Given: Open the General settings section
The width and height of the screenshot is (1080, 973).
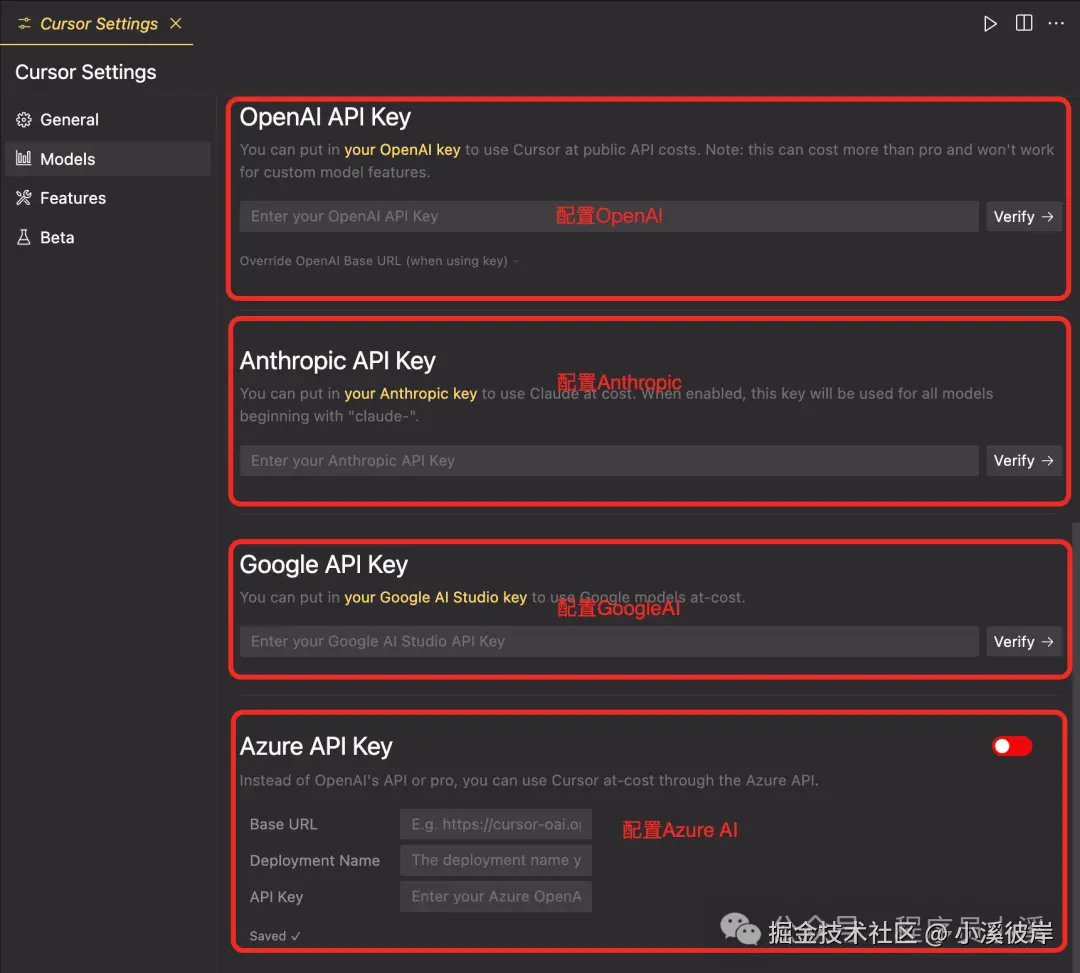Looking at the screenshot, I should coord(107,120).
